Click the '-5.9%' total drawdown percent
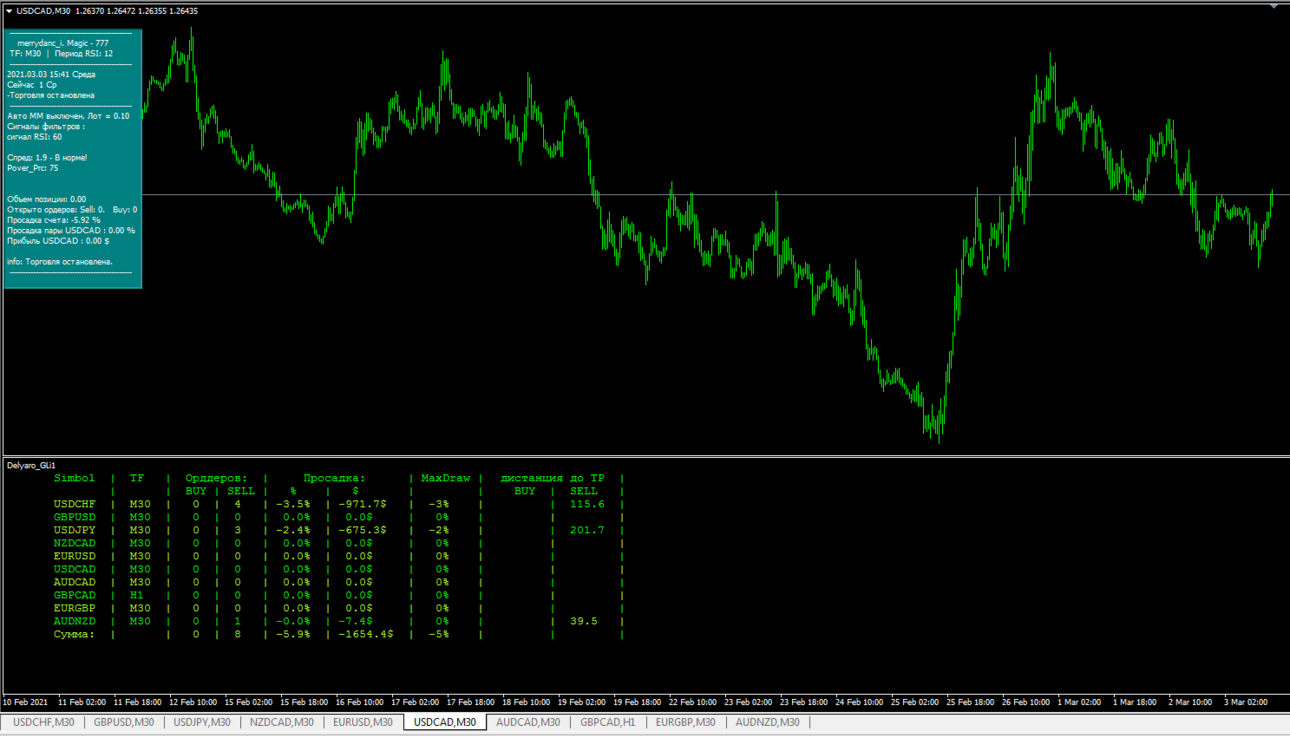 coord(294,634)
